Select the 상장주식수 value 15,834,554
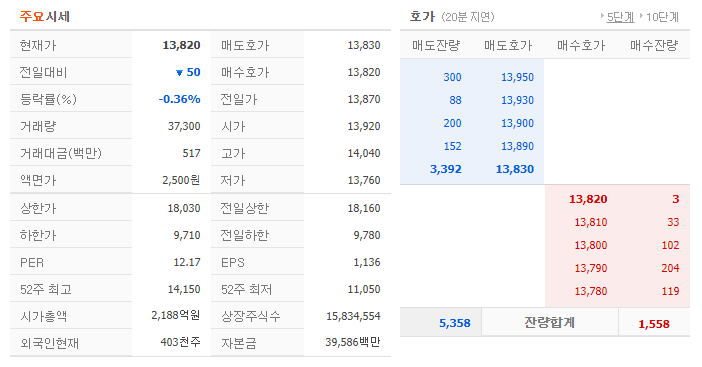This screenshot has width=702, height=367. 353,316
